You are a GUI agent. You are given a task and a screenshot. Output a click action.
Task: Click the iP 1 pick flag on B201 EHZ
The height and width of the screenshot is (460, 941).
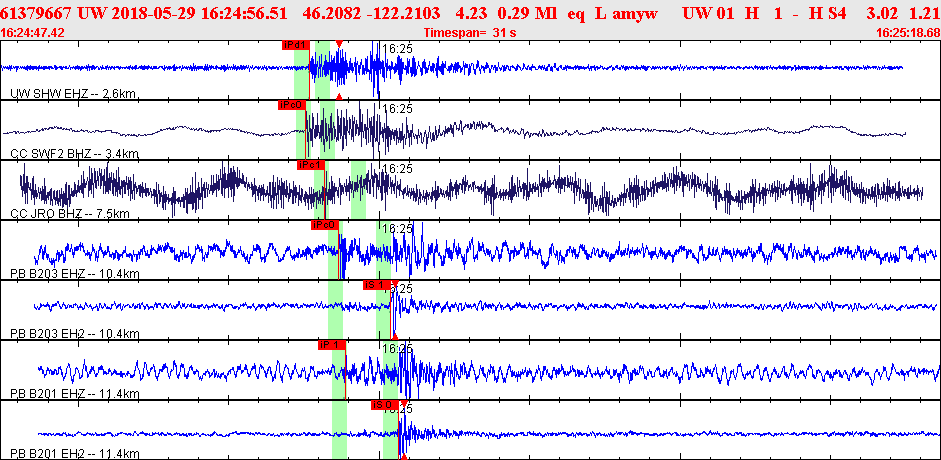click(332, 345)
